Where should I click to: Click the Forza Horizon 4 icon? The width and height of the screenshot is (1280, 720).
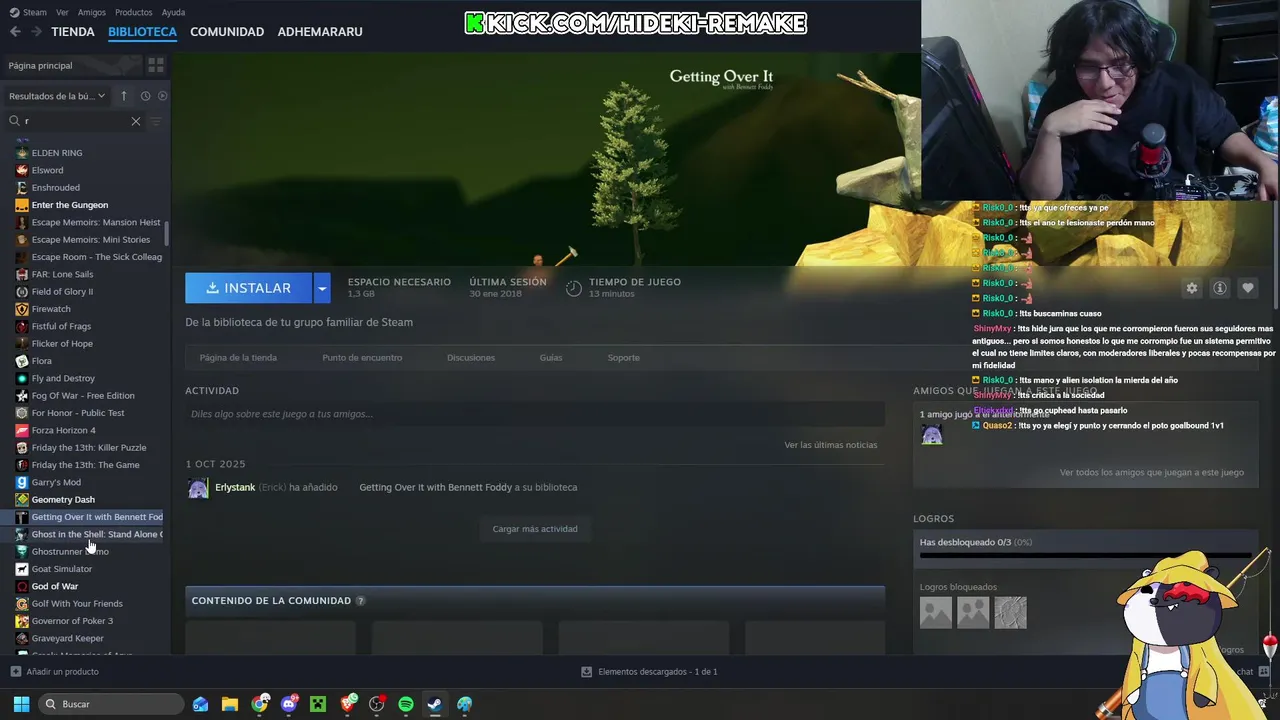coord(22,430)
